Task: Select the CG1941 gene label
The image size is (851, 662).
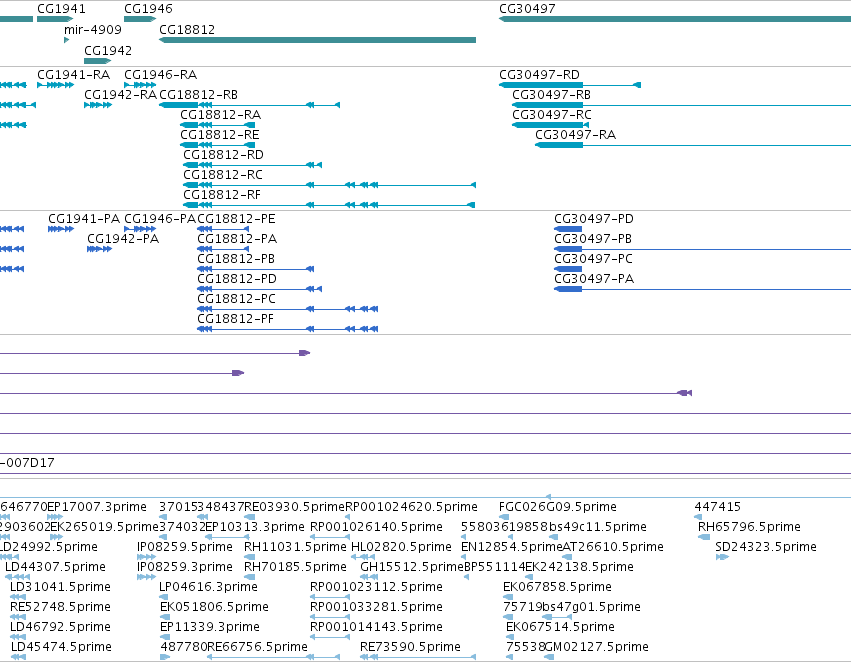Action: point(61,9)
